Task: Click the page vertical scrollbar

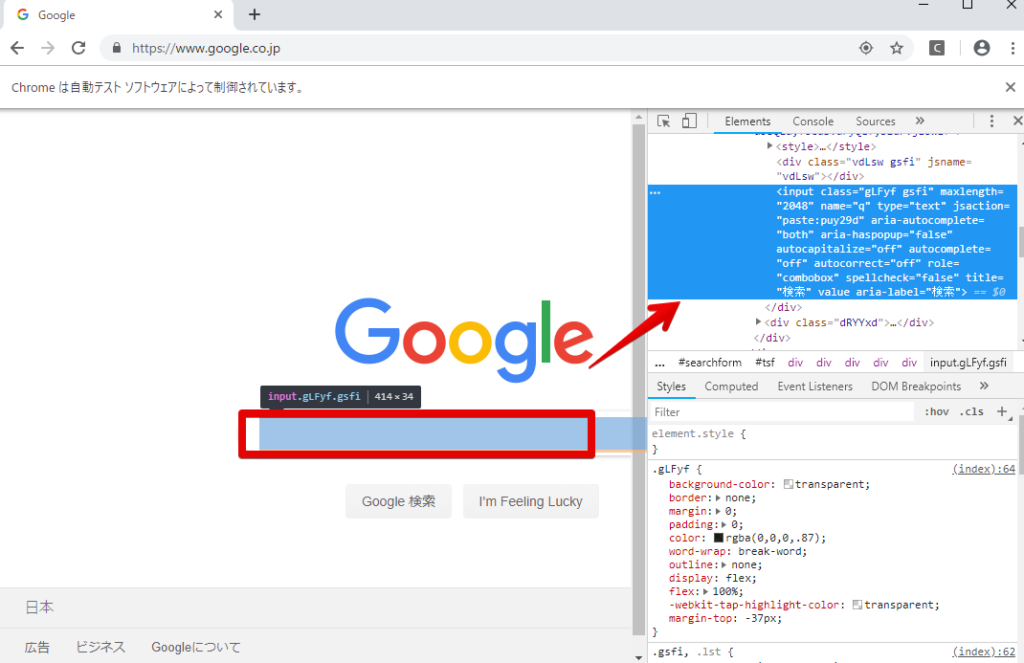Action: pyautogui.click(x=639, y=379)
